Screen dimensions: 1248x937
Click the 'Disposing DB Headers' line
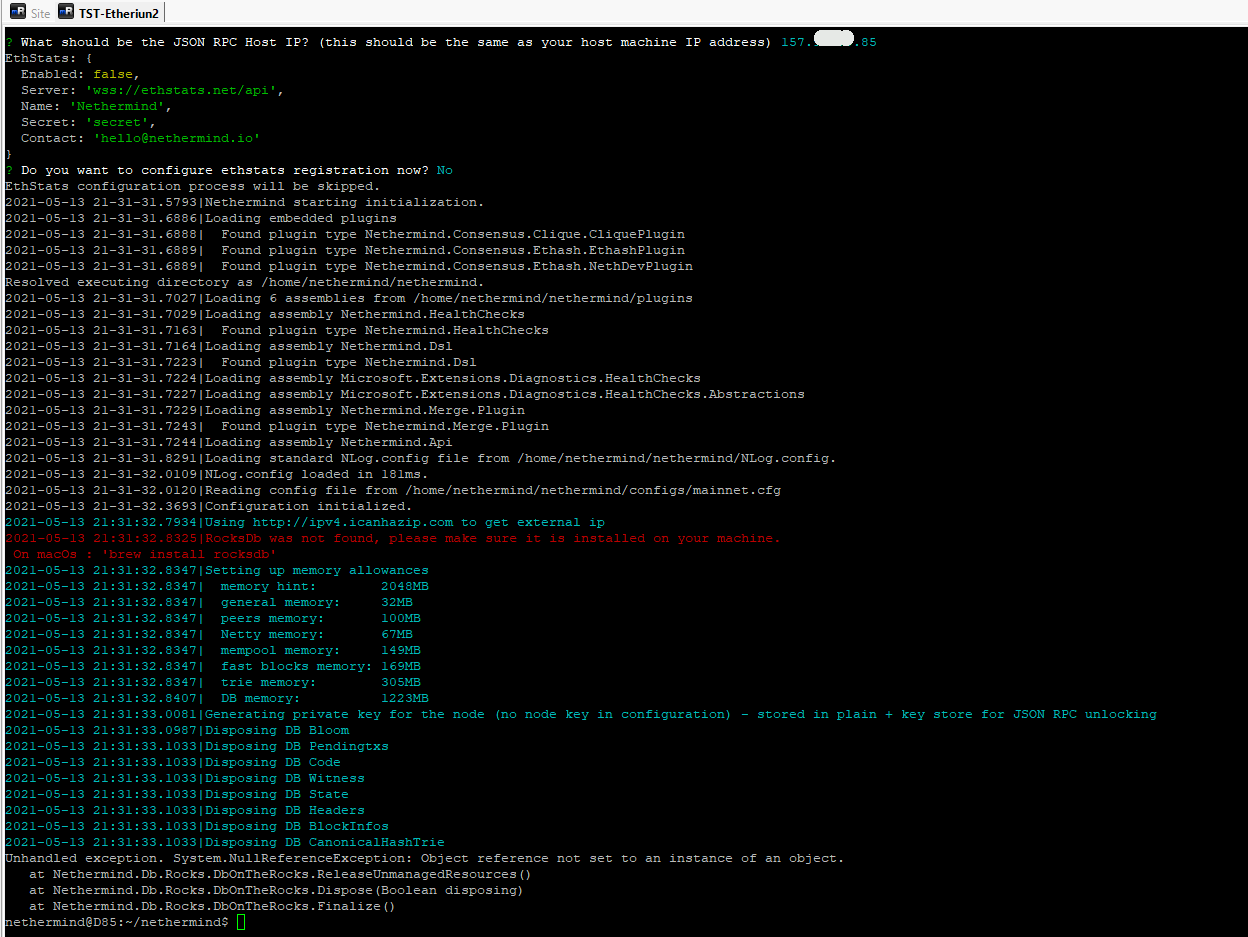click(185, 810)
